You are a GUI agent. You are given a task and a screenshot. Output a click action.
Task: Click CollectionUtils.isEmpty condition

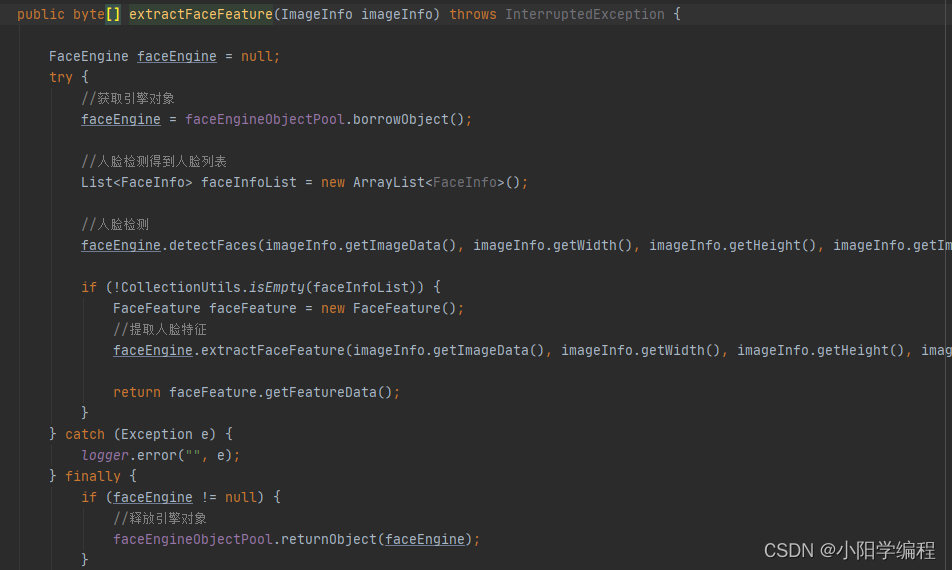click(x=269, y=287)
